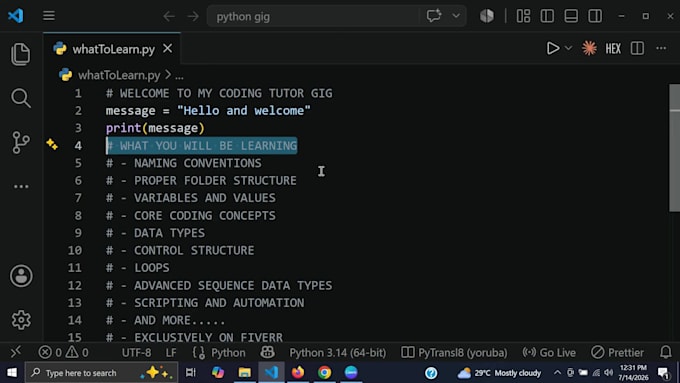Open the hamburger application menu
Viewport: 680px width, 383px height.
tap(49, 16)
